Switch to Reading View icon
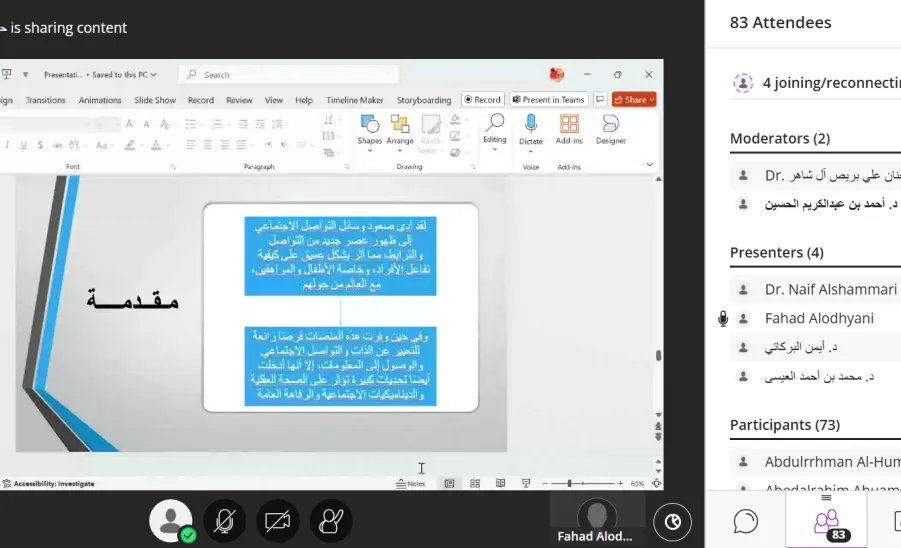Screen dimensions: 901x548 point(500,484)
